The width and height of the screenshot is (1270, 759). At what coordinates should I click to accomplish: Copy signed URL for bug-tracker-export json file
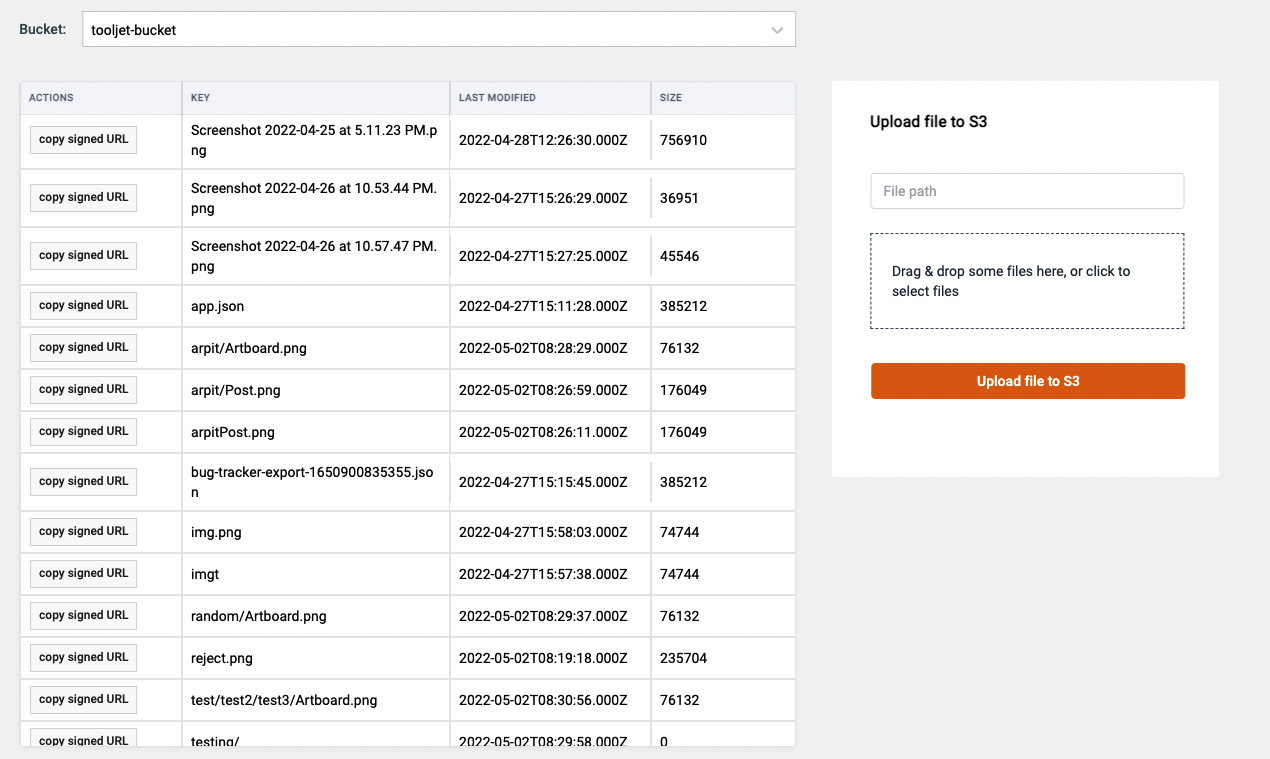[x=83, y=482]
